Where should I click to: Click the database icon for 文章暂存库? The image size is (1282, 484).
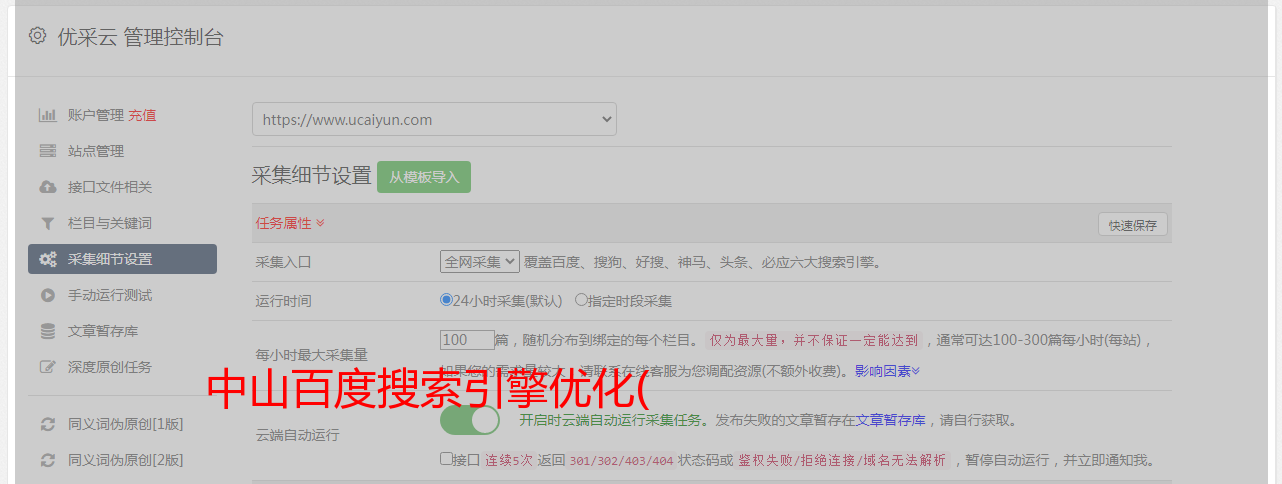click(47, 331)
